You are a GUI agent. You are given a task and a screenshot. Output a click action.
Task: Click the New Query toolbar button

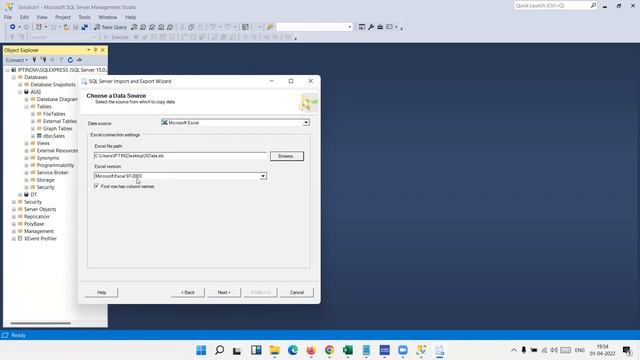110,27
